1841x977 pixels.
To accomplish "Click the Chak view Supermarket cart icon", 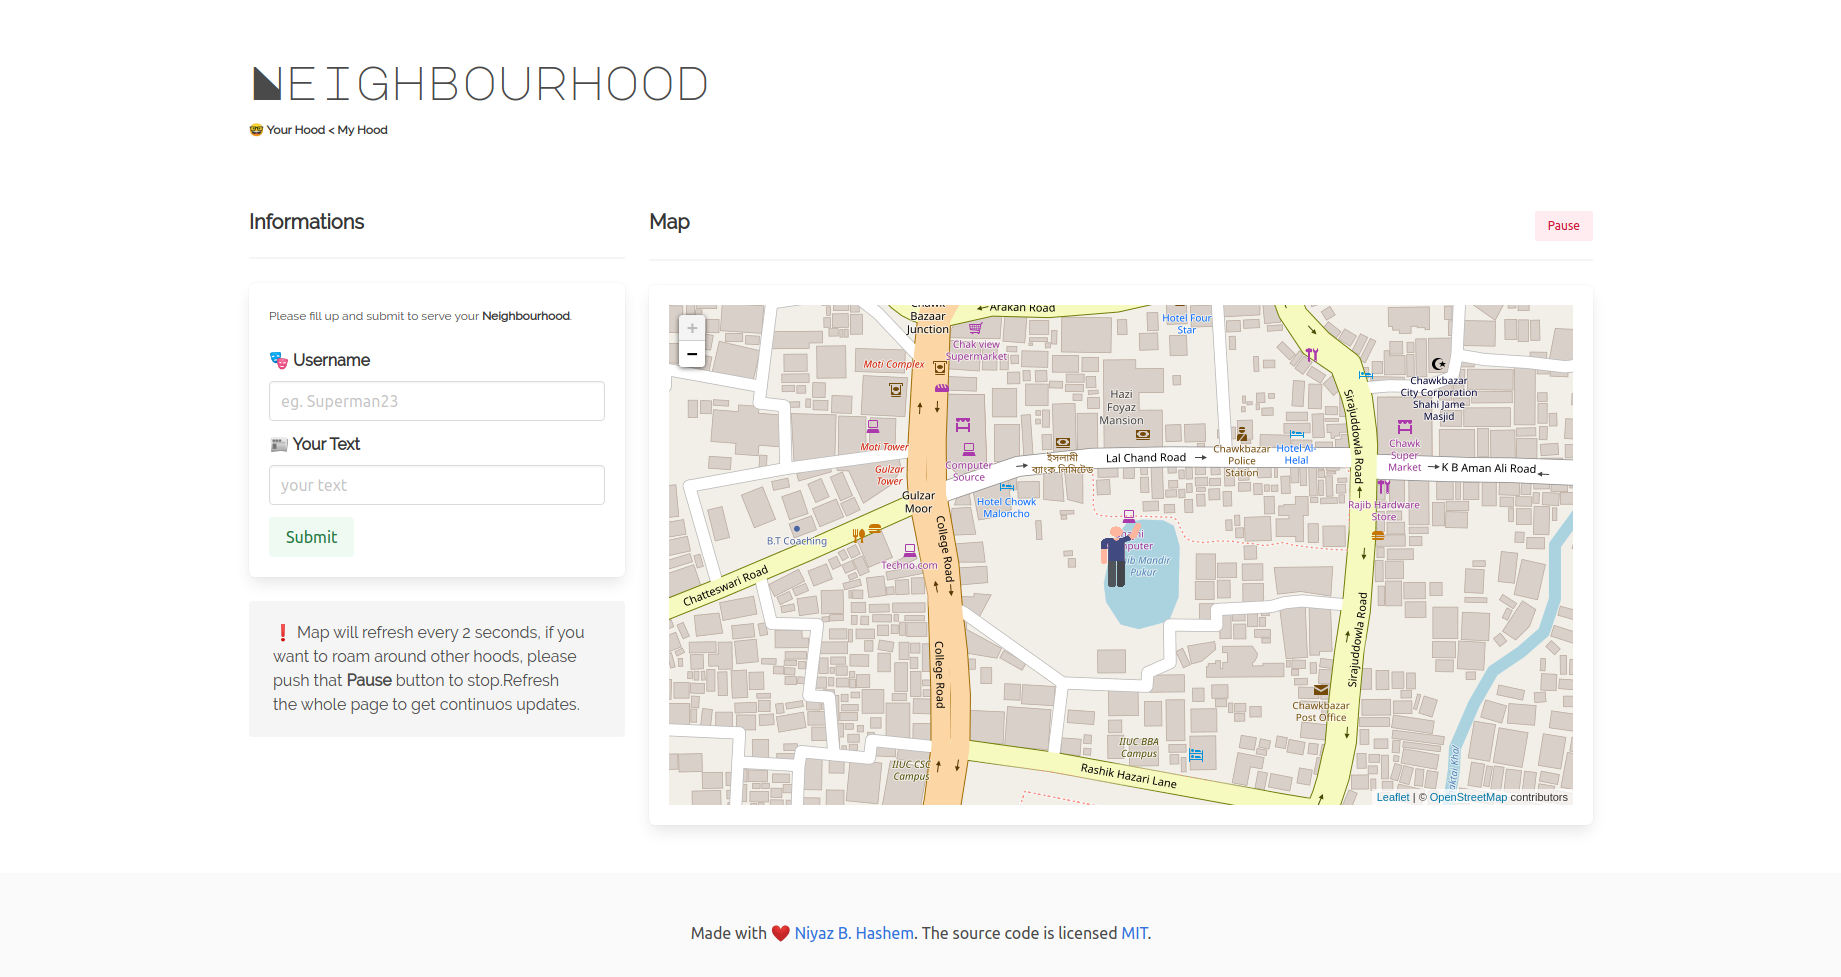I will point(975,328).
